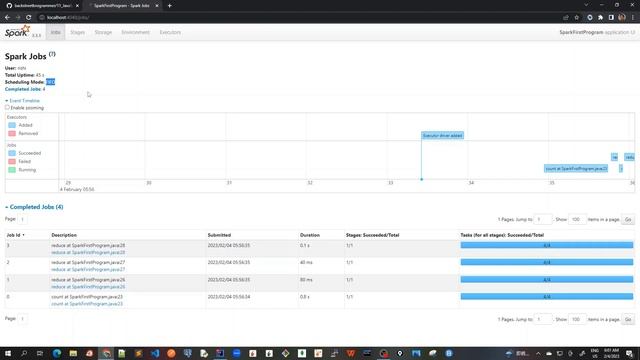Click the Completed Jobs: 4 summary link
Viewport: 640px width, 360px height.
tap(25, 89)
